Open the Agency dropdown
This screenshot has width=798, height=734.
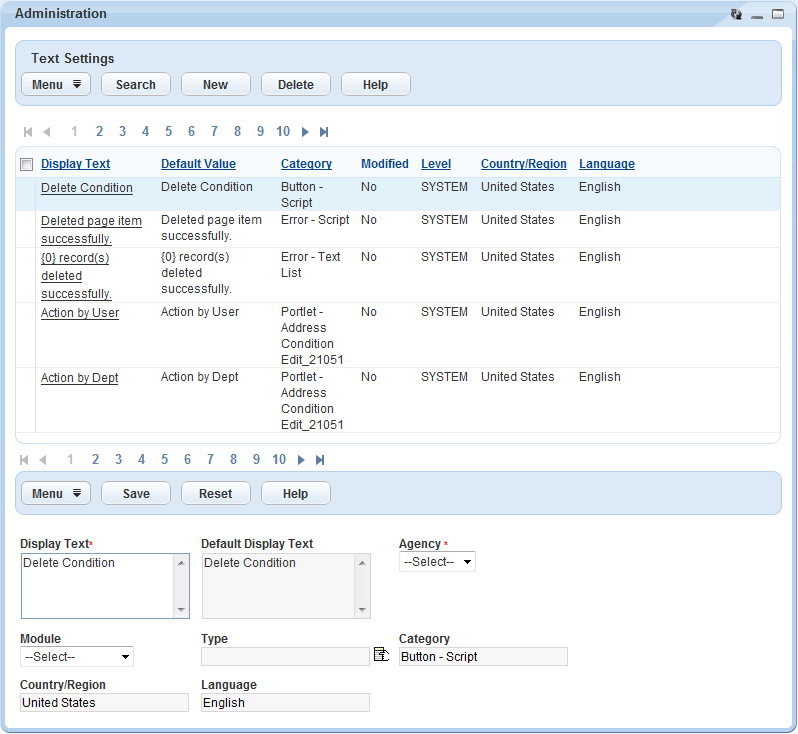tap(437, 562)
